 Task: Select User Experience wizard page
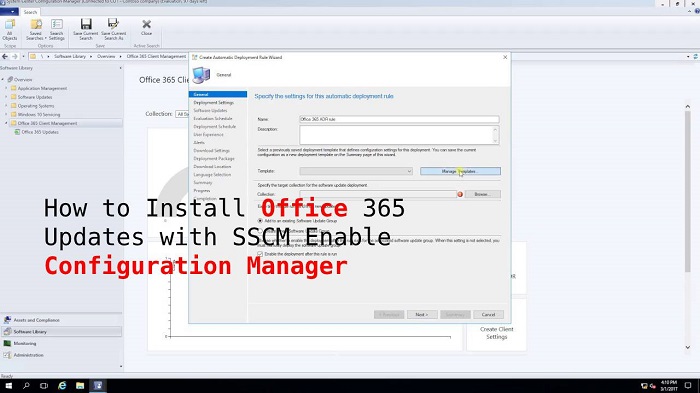(x=208, y=134)
